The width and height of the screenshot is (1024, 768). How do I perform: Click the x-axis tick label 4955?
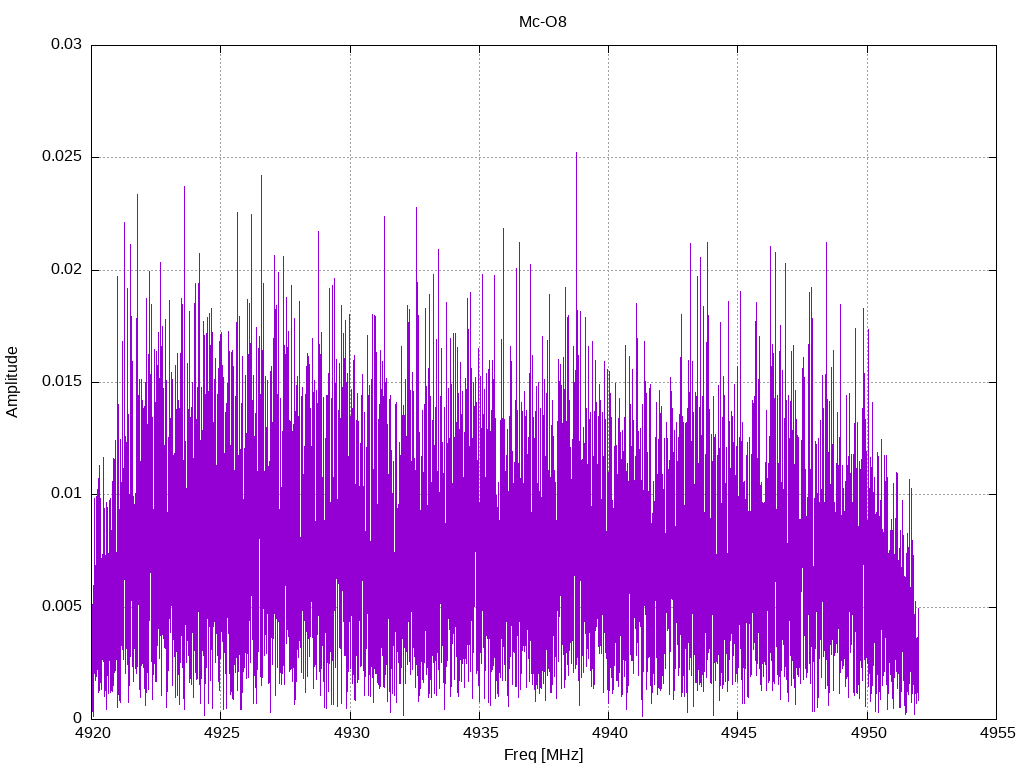point(997,733)
